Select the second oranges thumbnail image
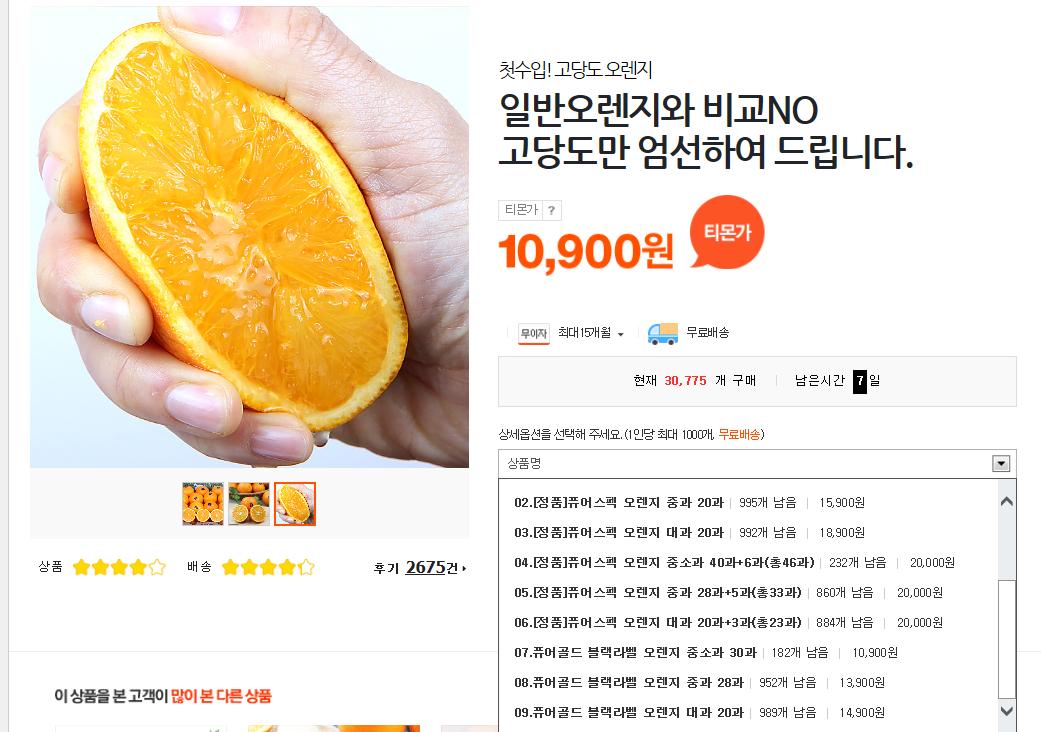 coord(249,504)
